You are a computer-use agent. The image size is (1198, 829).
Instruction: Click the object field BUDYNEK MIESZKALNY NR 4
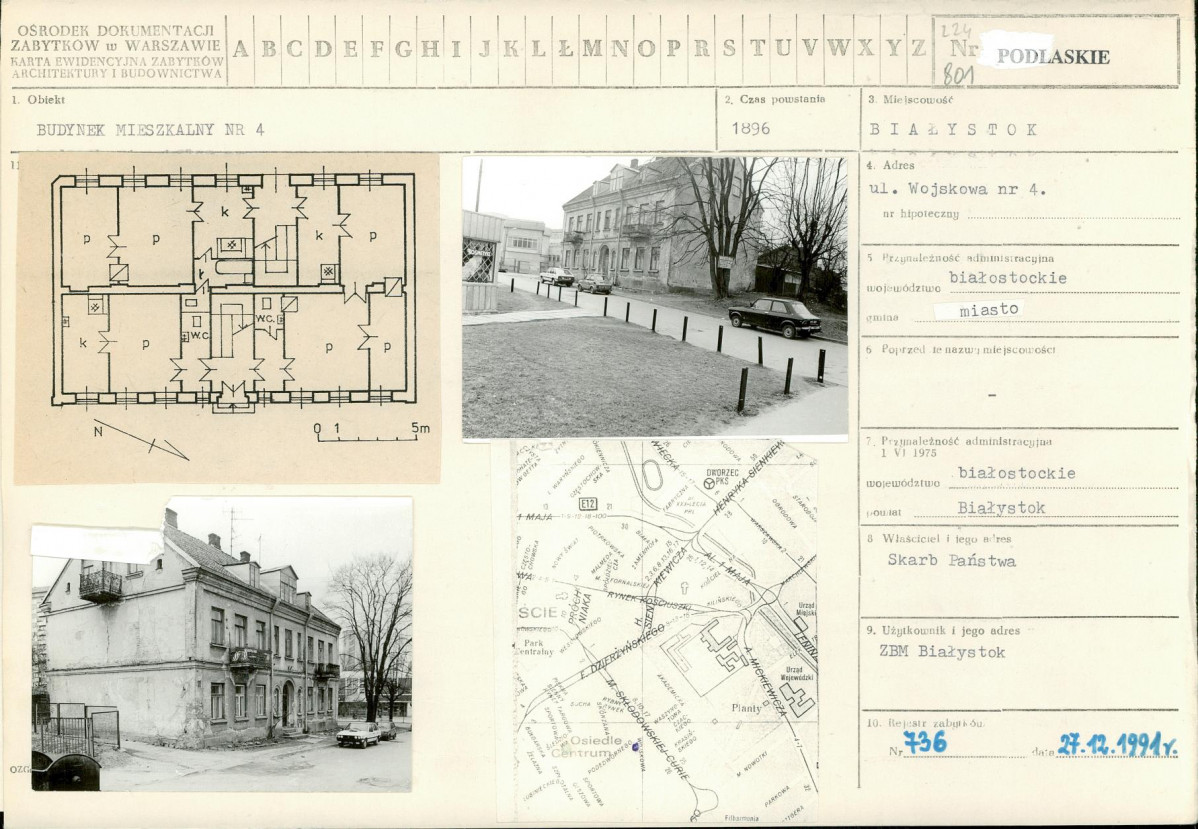point(150,129)
